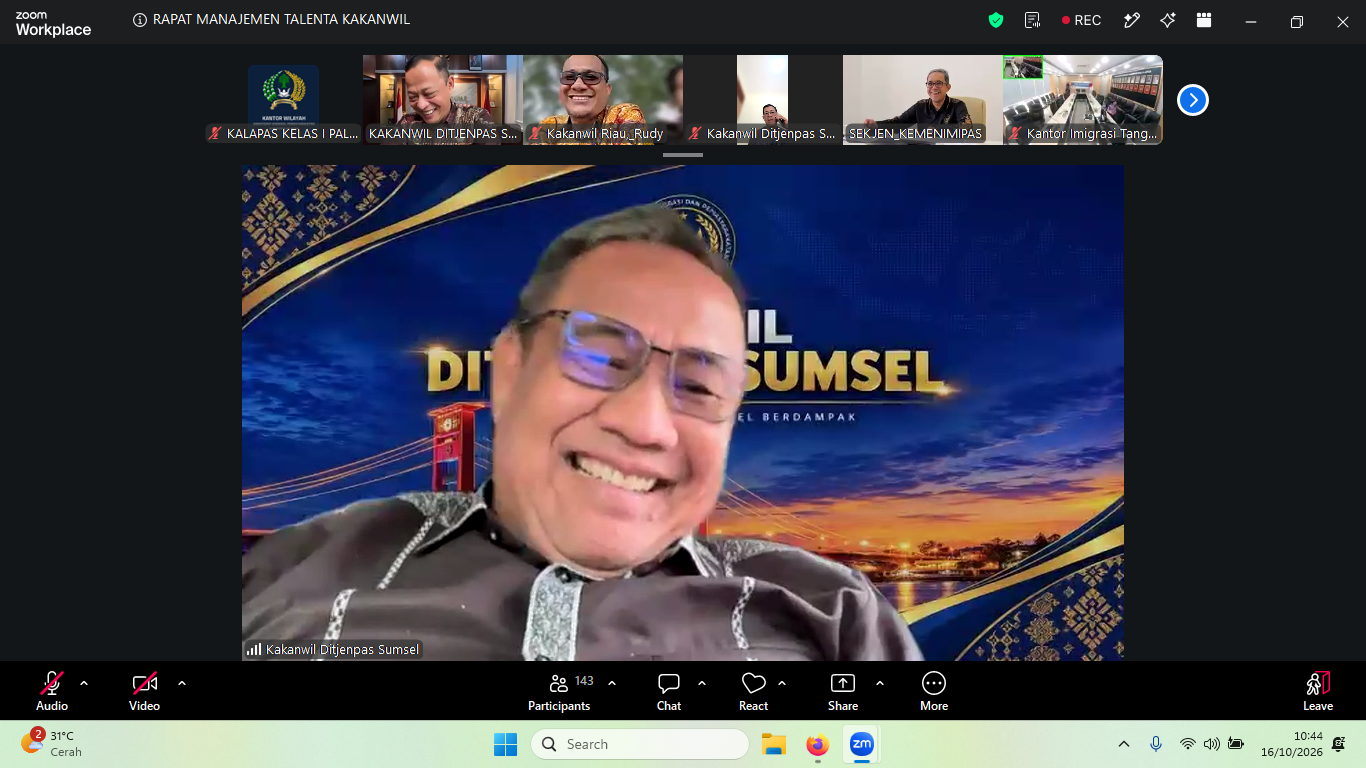Expand audio options arrow

point(84,684)
